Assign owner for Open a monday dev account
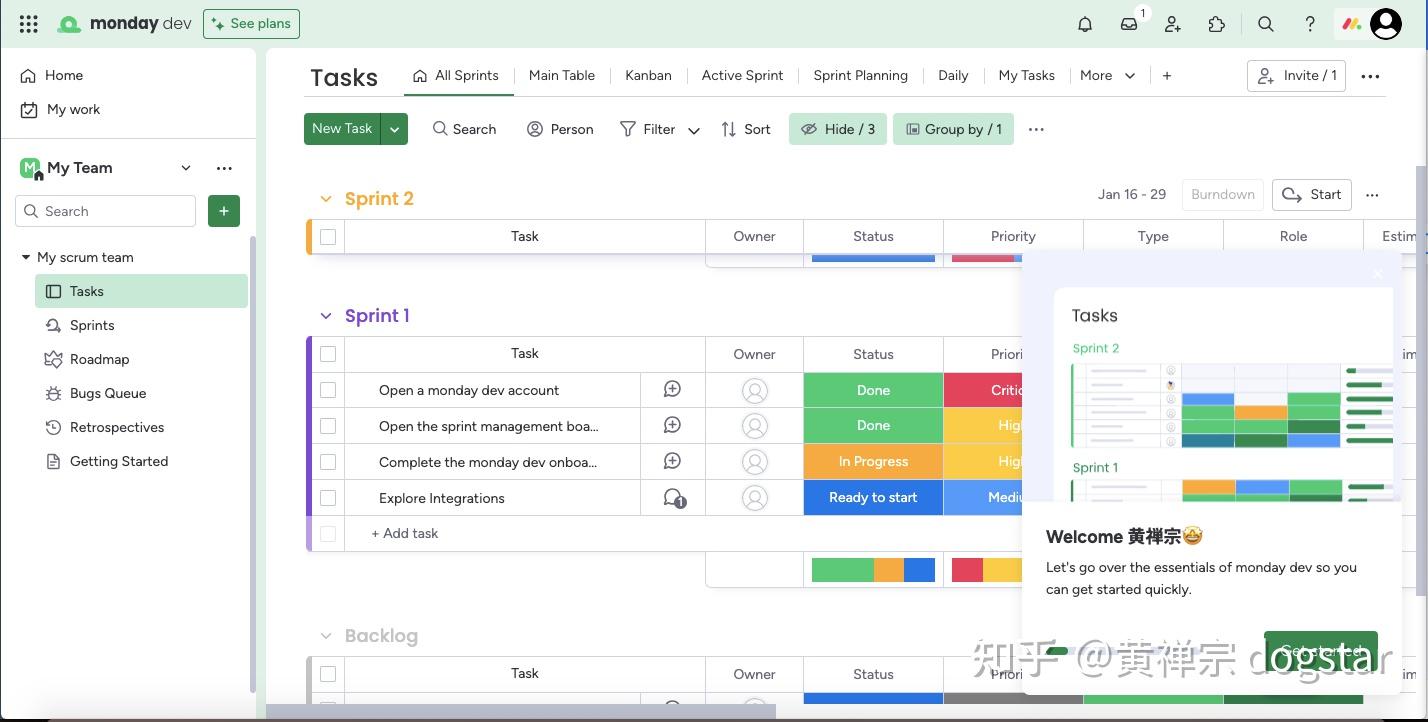Image resolution: width=1428 pixels, height=722 pixels. coord(755,391)
